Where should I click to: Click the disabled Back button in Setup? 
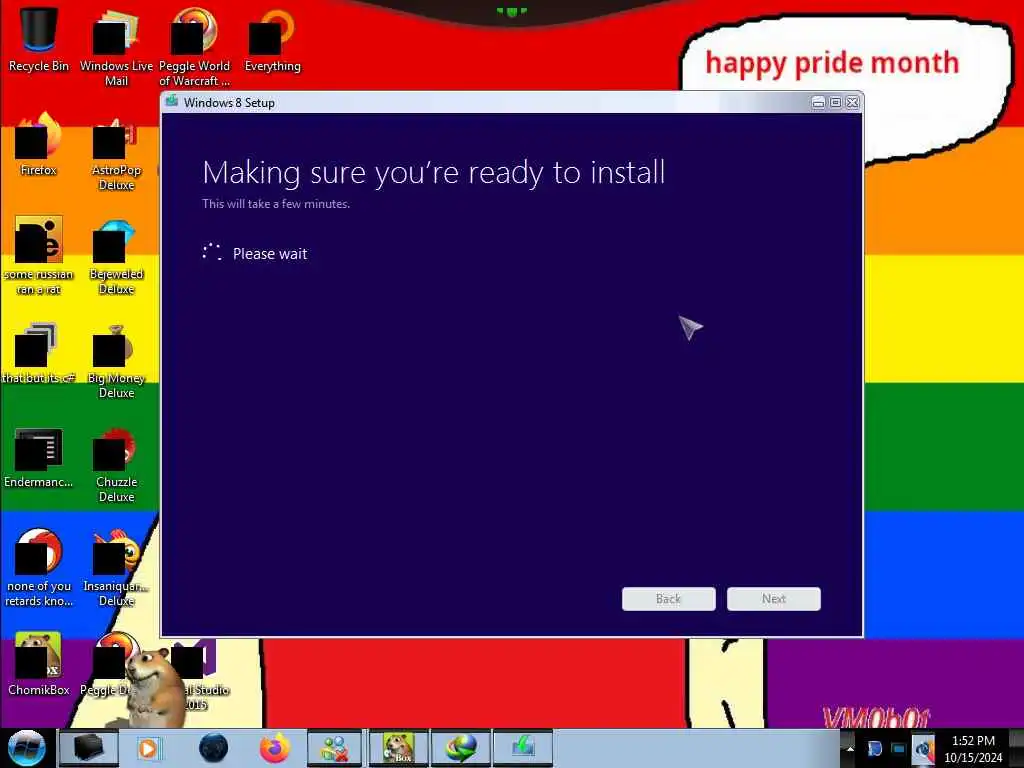point(669,599)
